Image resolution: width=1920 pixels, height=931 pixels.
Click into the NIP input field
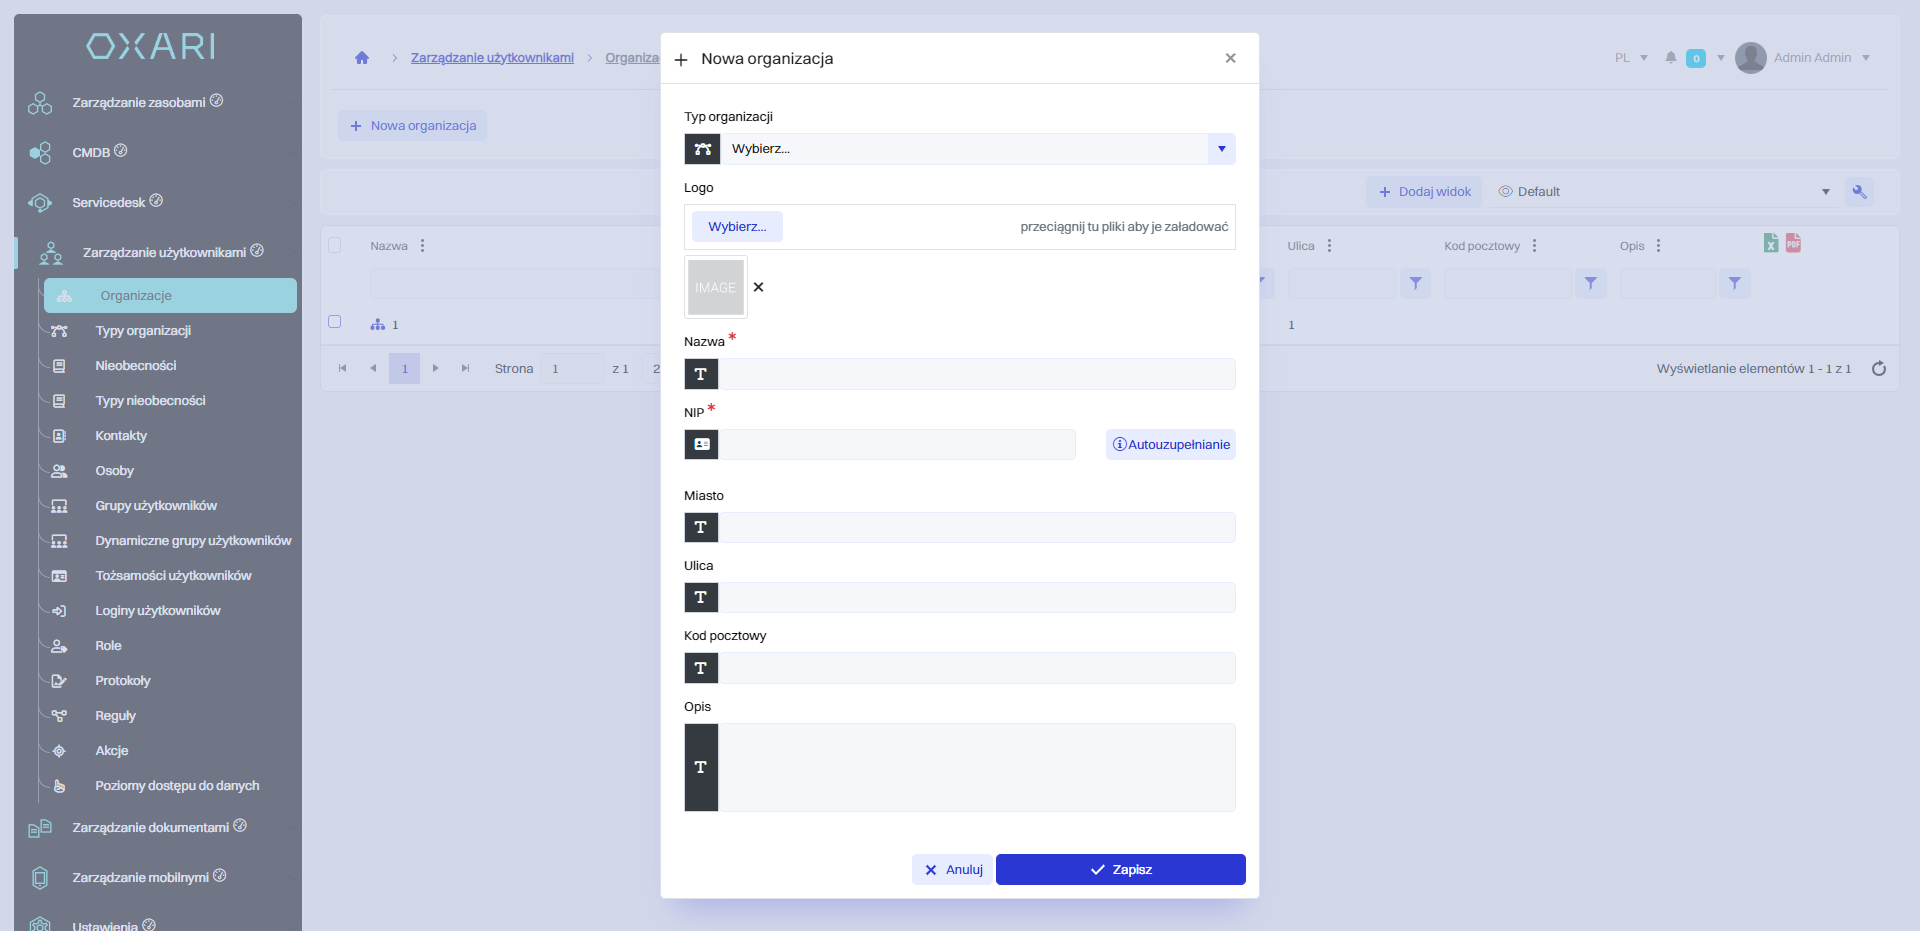pos(896,445)
